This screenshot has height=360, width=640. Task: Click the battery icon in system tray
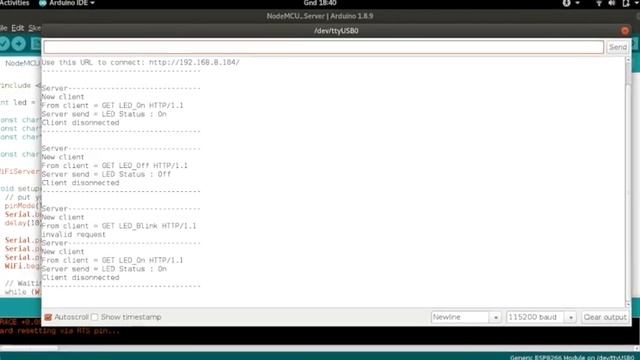coord(626,3)
